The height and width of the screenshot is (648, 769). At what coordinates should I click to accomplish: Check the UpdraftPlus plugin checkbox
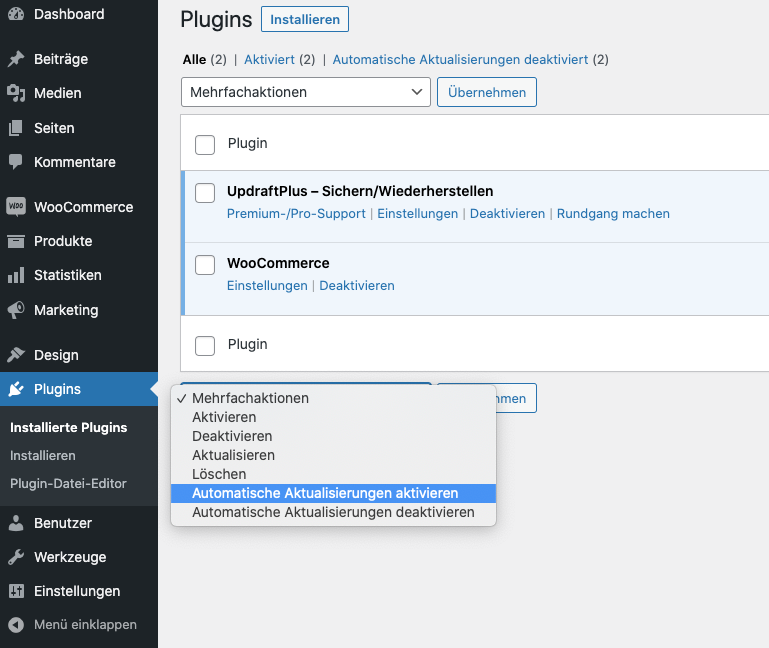[205, 193]
